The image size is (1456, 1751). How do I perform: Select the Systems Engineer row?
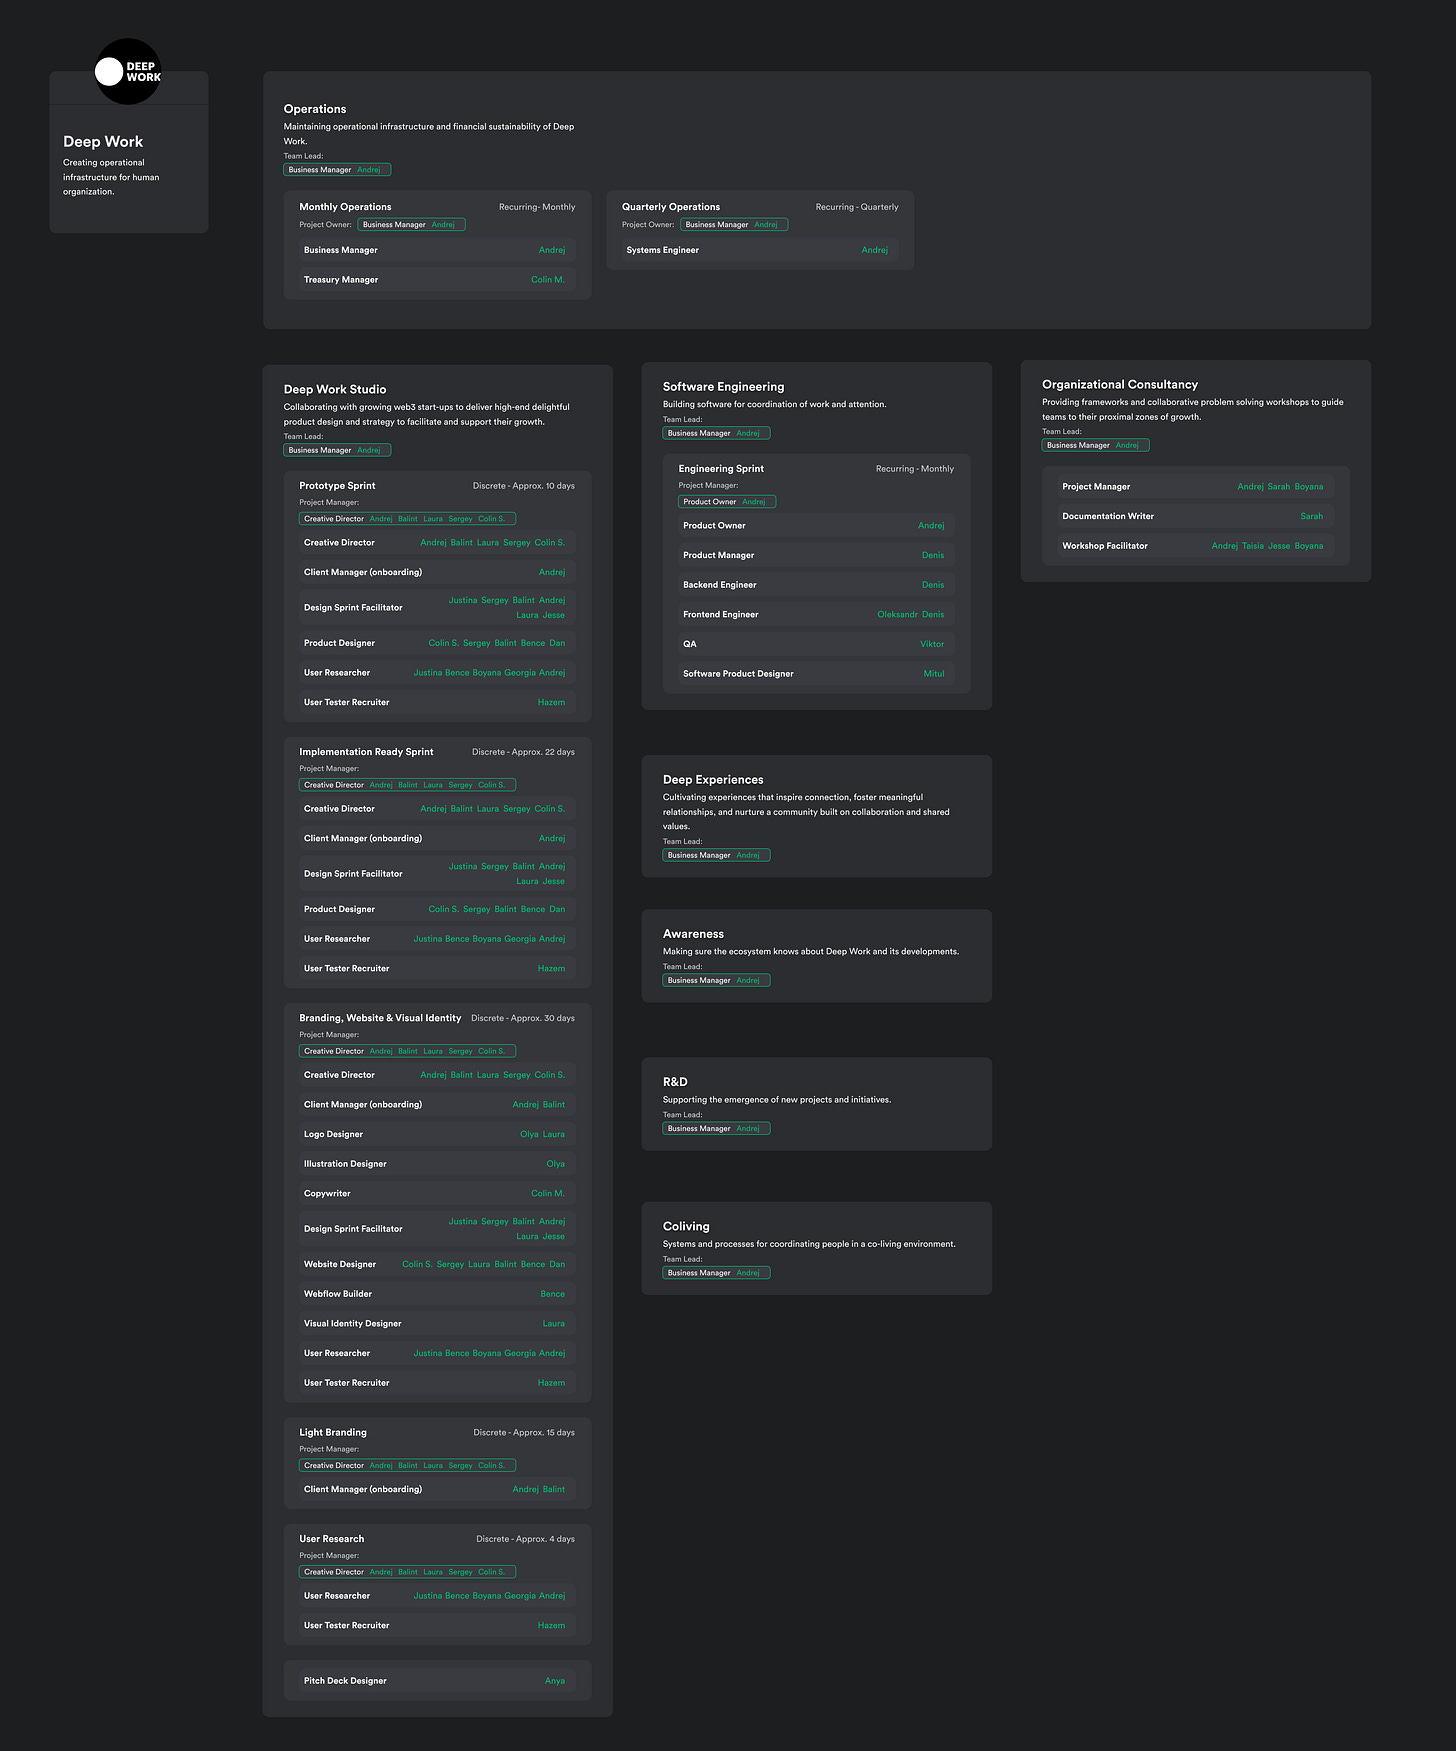760,250
